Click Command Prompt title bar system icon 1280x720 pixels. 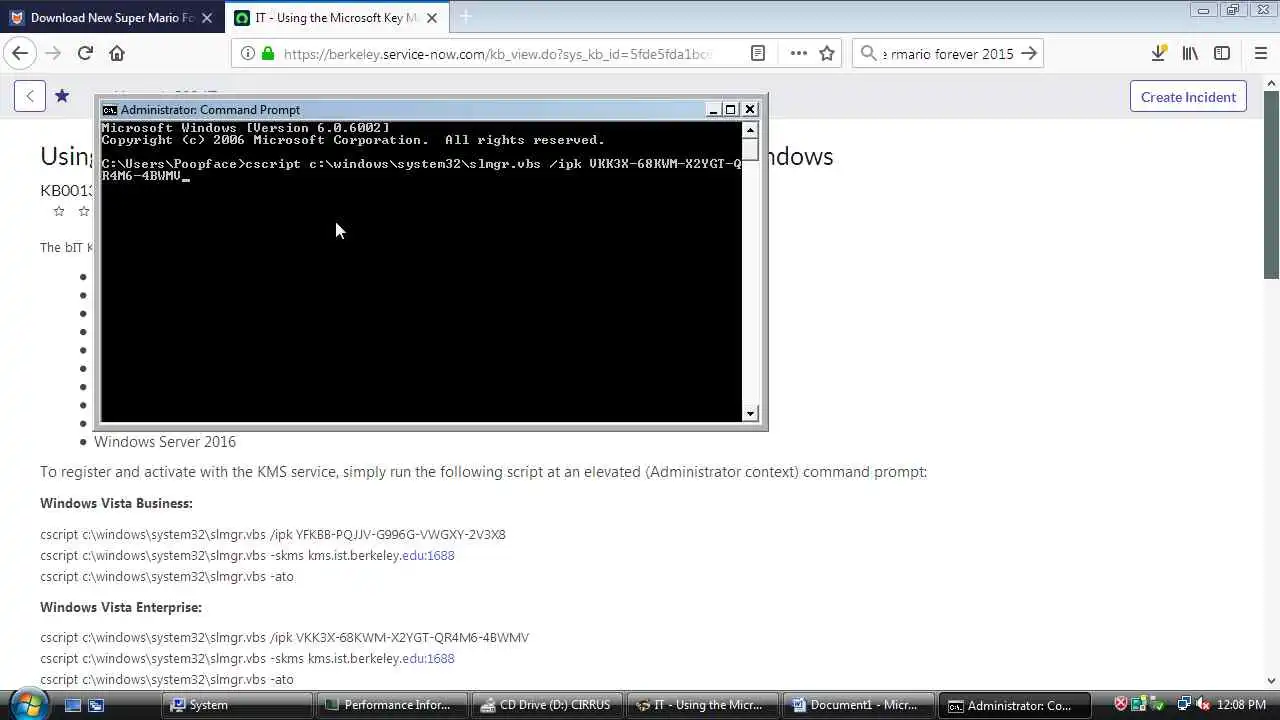(x=110, y=110)
